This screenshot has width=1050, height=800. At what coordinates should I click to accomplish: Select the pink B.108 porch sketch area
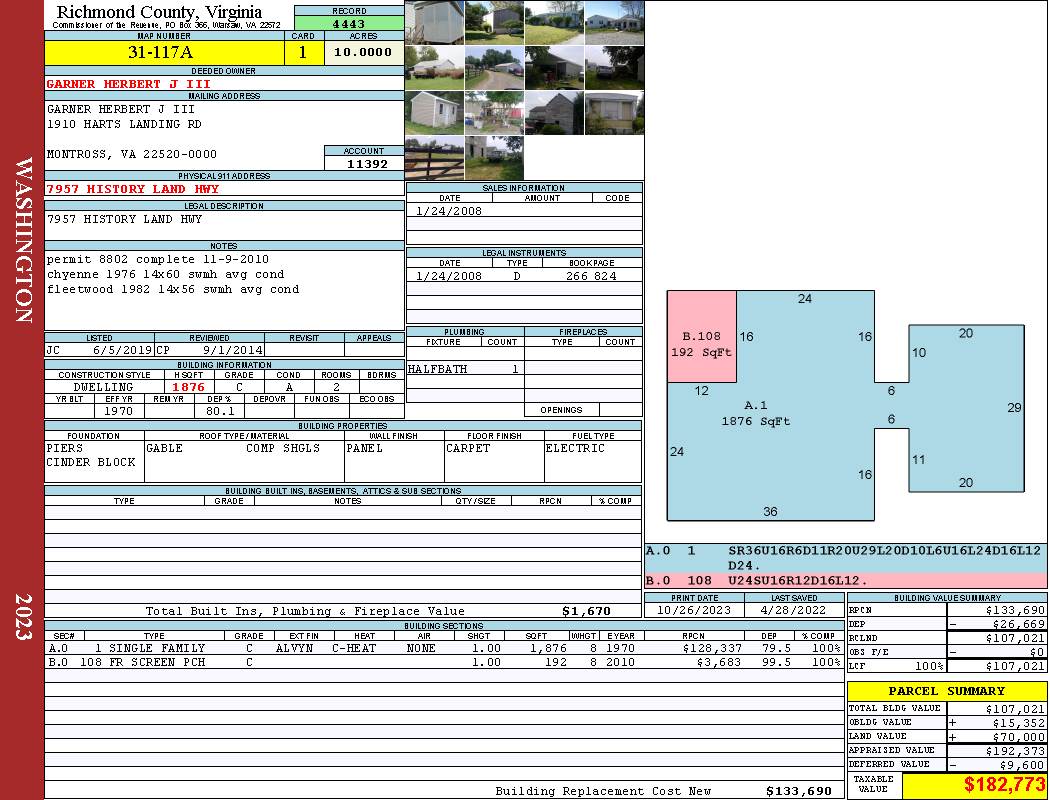tap(701, 337)
